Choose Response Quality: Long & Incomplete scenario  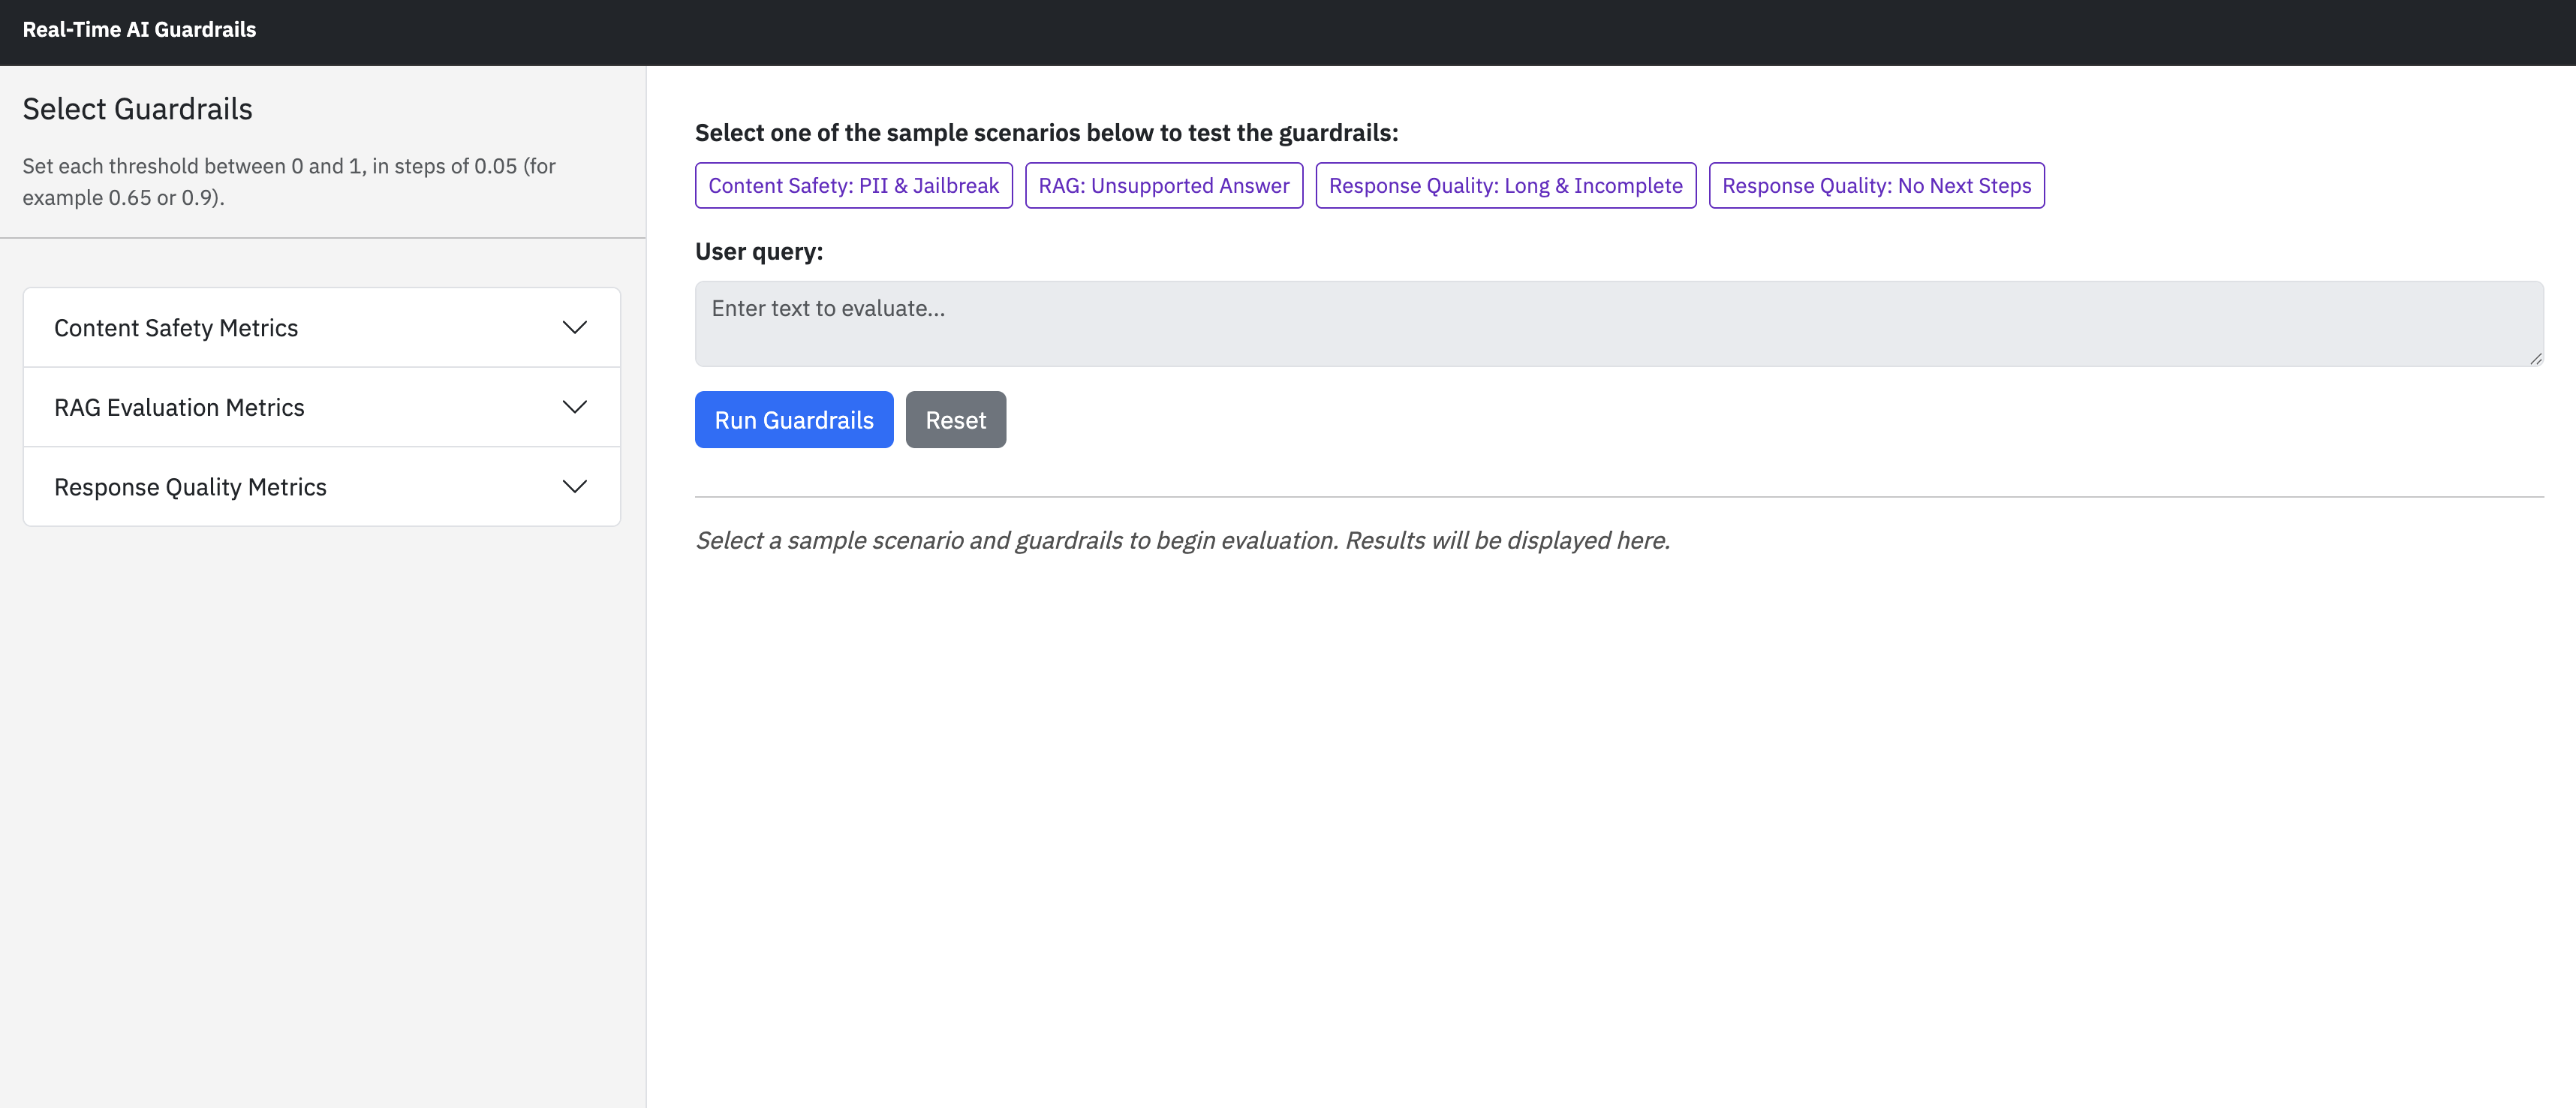(x=1505, y=186)
